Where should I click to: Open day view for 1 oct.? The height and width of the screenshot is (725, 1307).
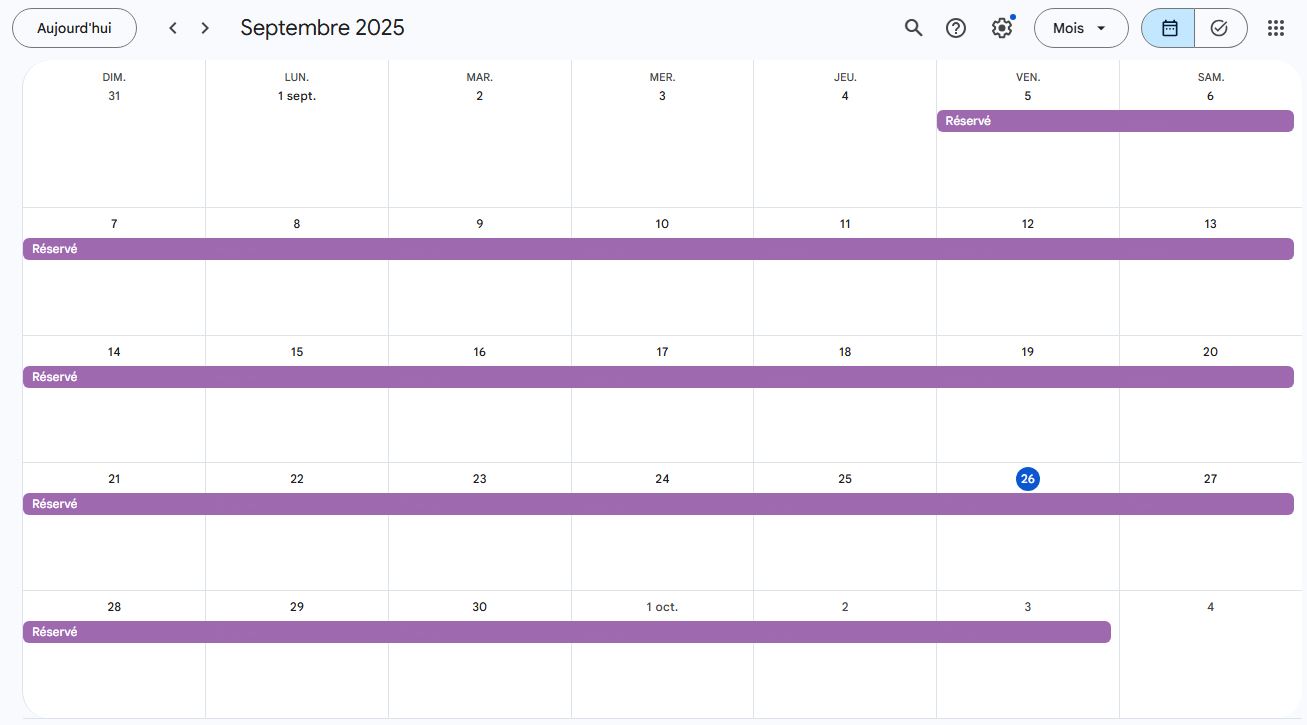tap(662, 607)
